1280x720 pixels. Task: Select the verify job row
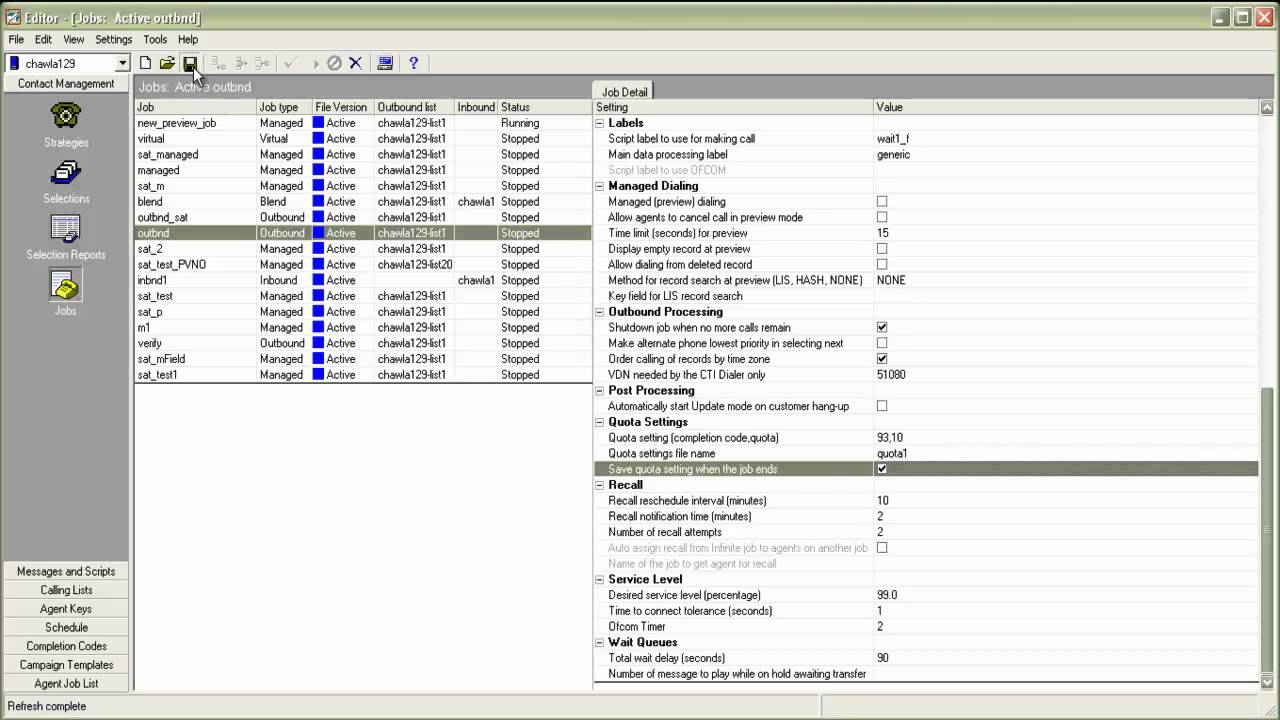pyautogui.click(x=363, y=343)
